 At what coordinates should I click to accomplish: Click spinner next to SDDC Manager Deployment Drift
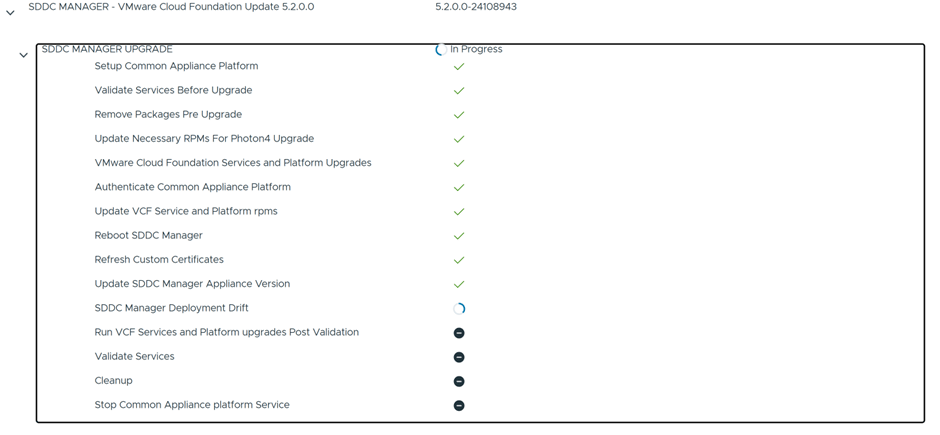point(459,309)
